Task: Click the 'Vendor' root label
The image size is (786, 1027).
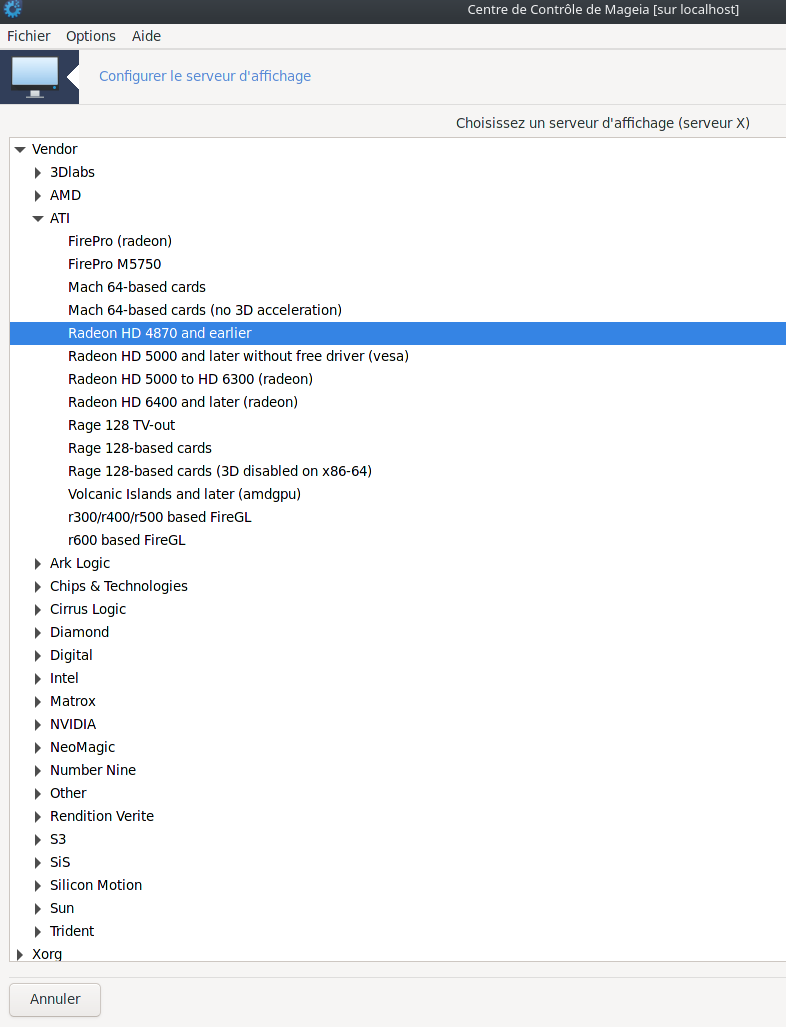Action: [54, 149]
